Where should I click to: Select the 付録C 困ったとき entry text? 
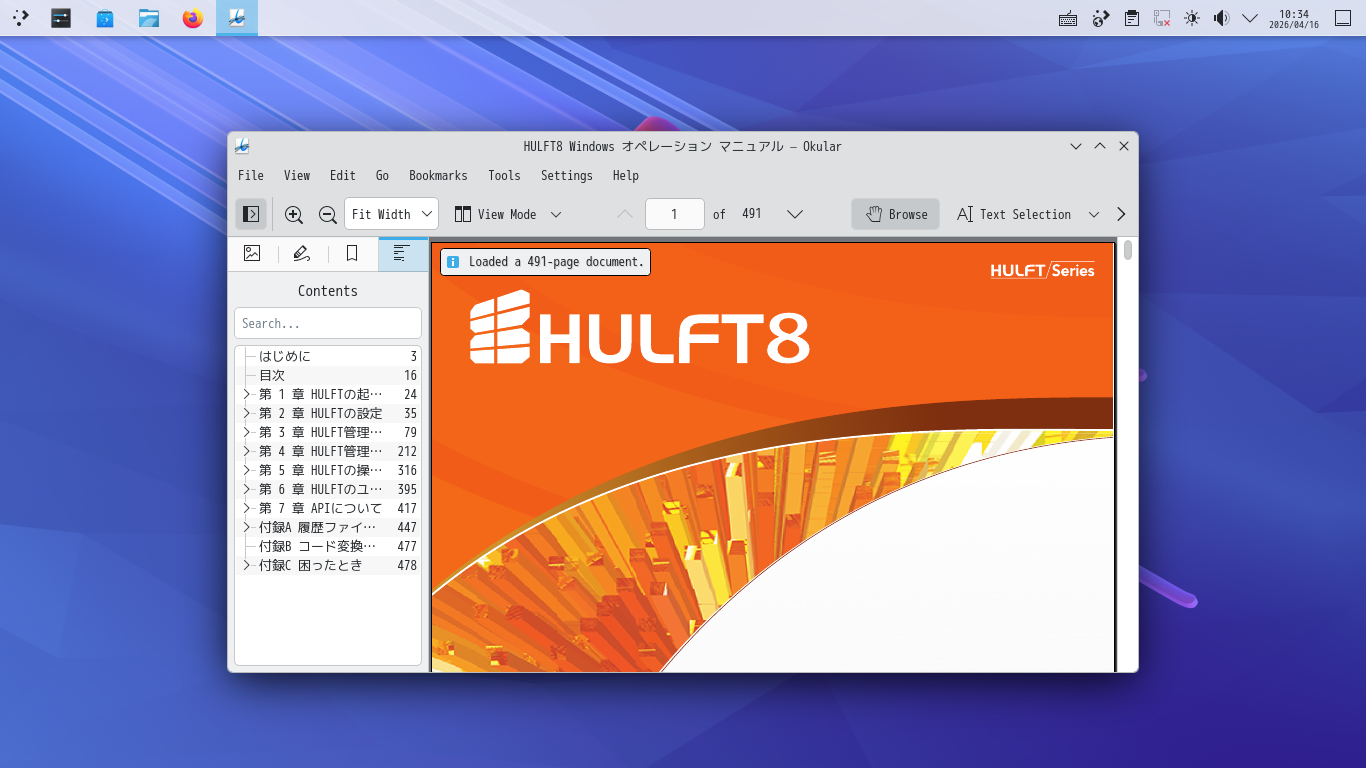point(311,565)
